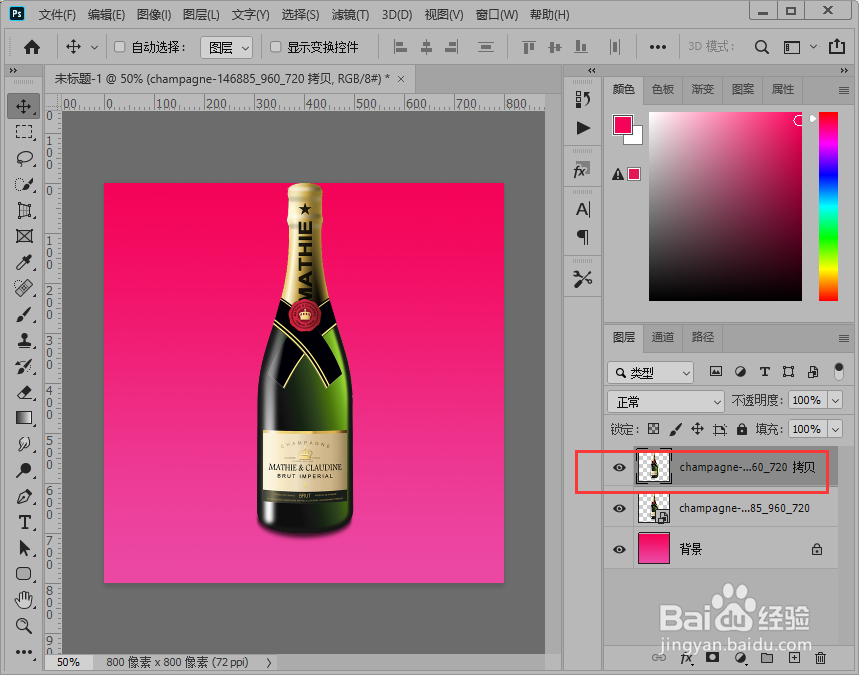Click the Home button in options bar
Viewport: 859px width, 675px height.
coord(32,47)
